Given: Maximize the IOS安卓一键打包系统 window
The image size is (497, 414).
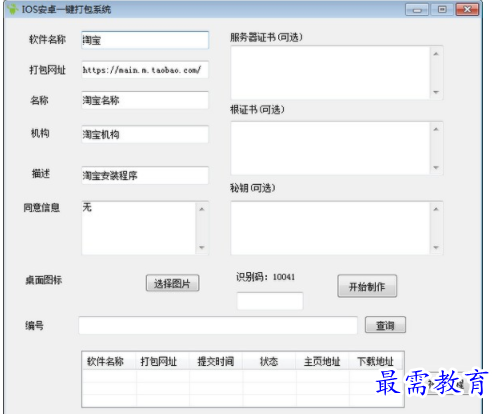Looking at the screenshot, I should 442,10.
